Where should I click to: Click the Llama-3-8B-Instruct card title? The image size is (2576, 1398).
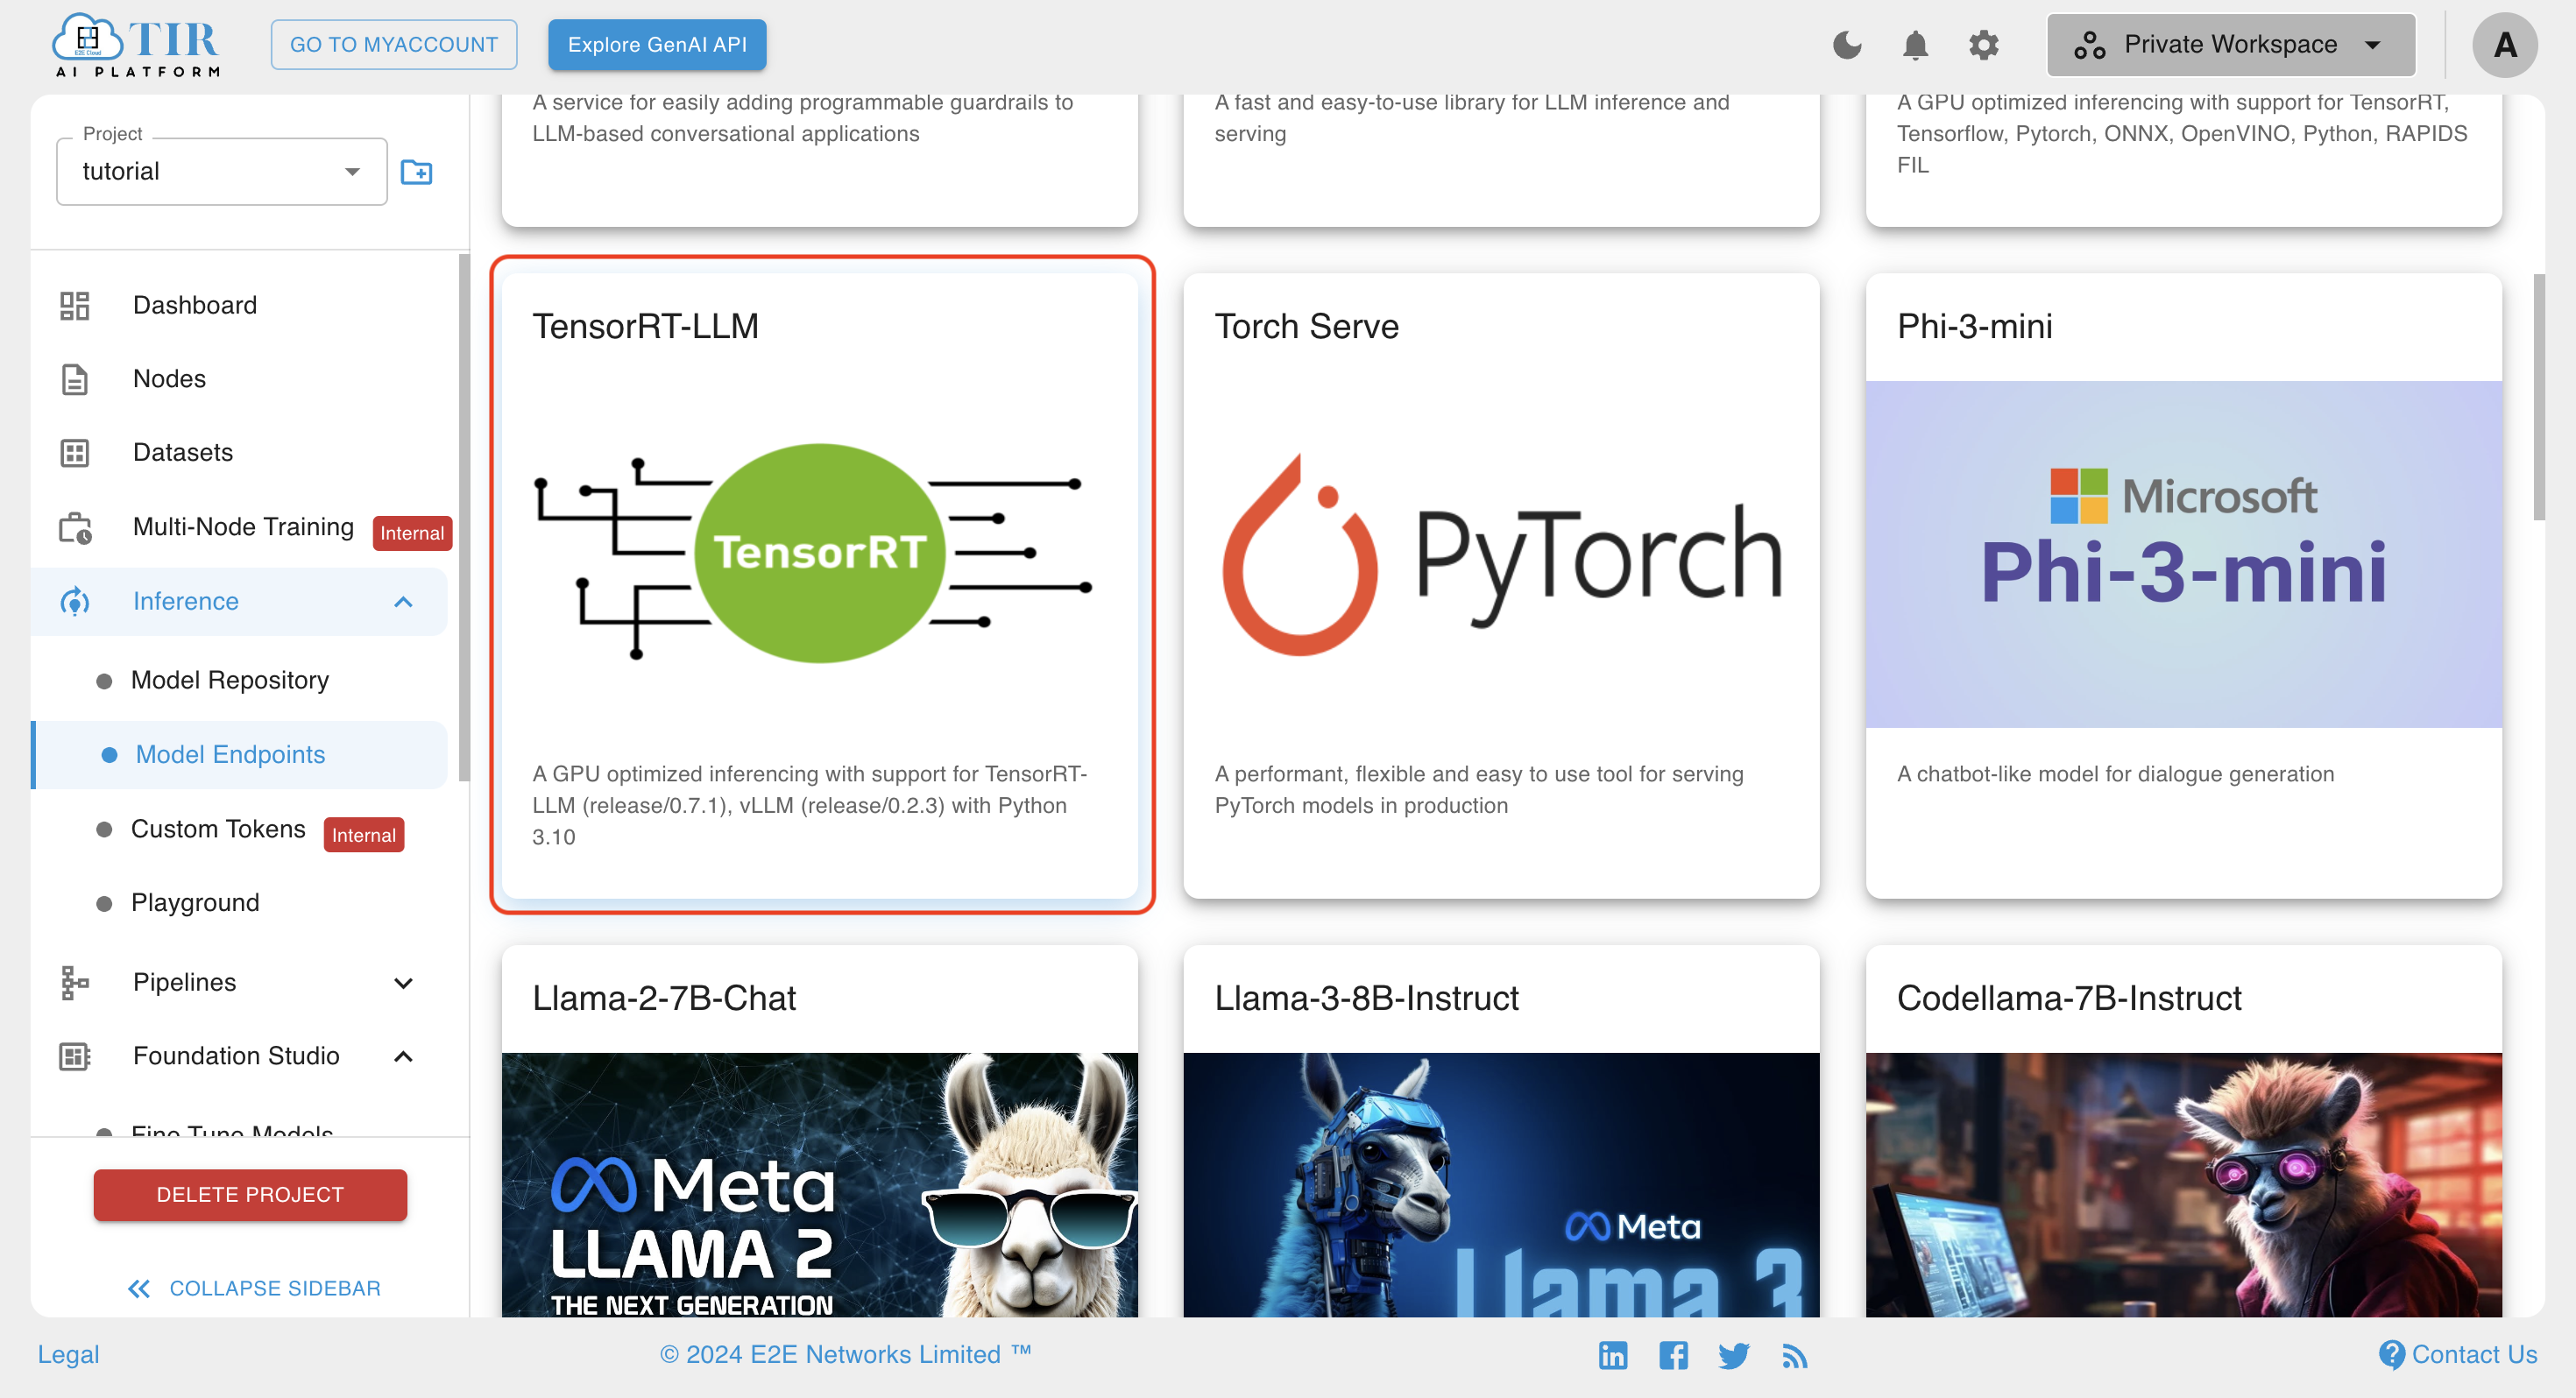[1366, 998]
